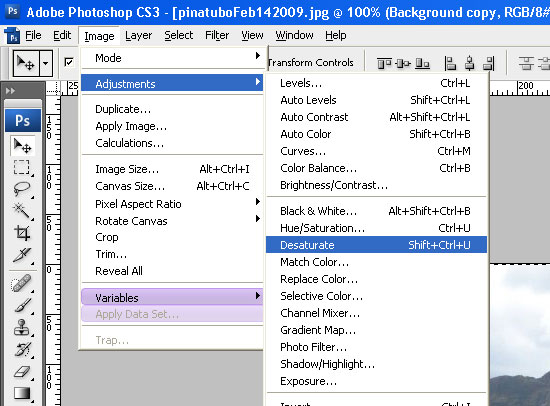
Task: Expand the Rotate Canvas submenu
Action: [173, 221]
